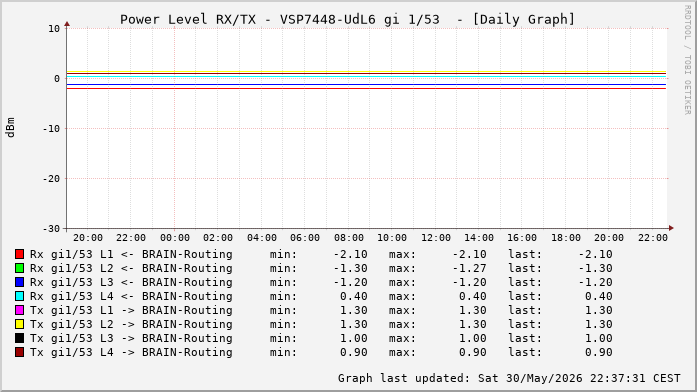Click legend label Rx gi1/53 L3 <- BRAIN-Routing

click(131, 282)
